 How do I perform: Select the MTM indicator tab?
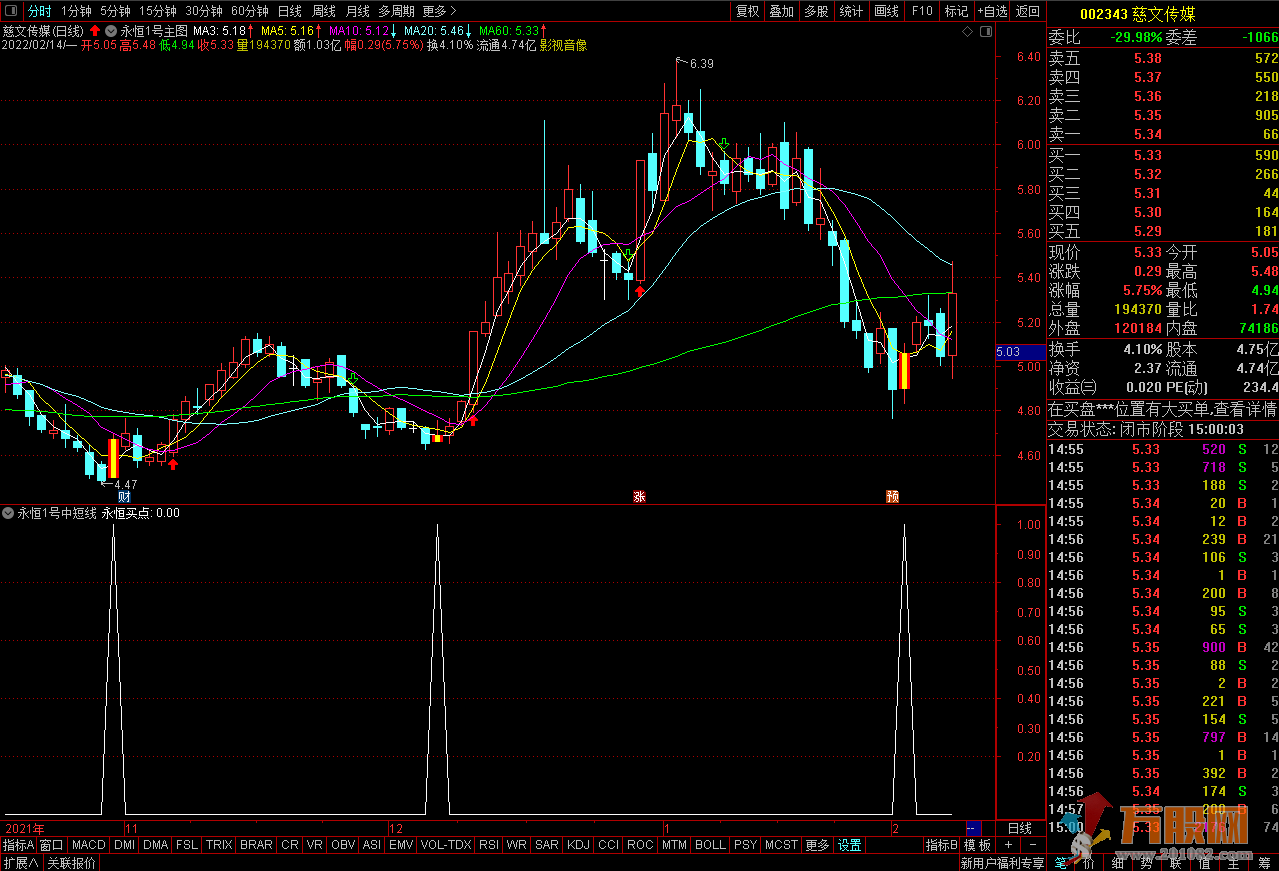[x=675, y=845]
